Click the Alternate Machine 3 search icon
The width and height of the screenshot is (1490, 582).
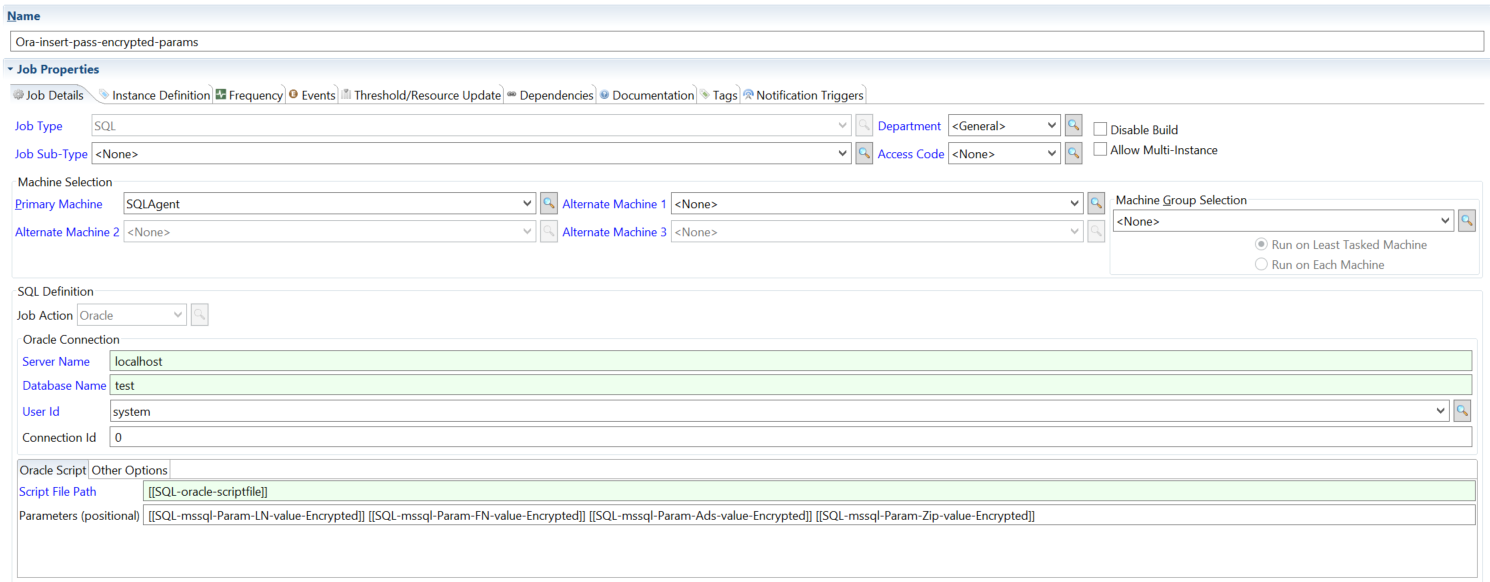[1096, 232]
